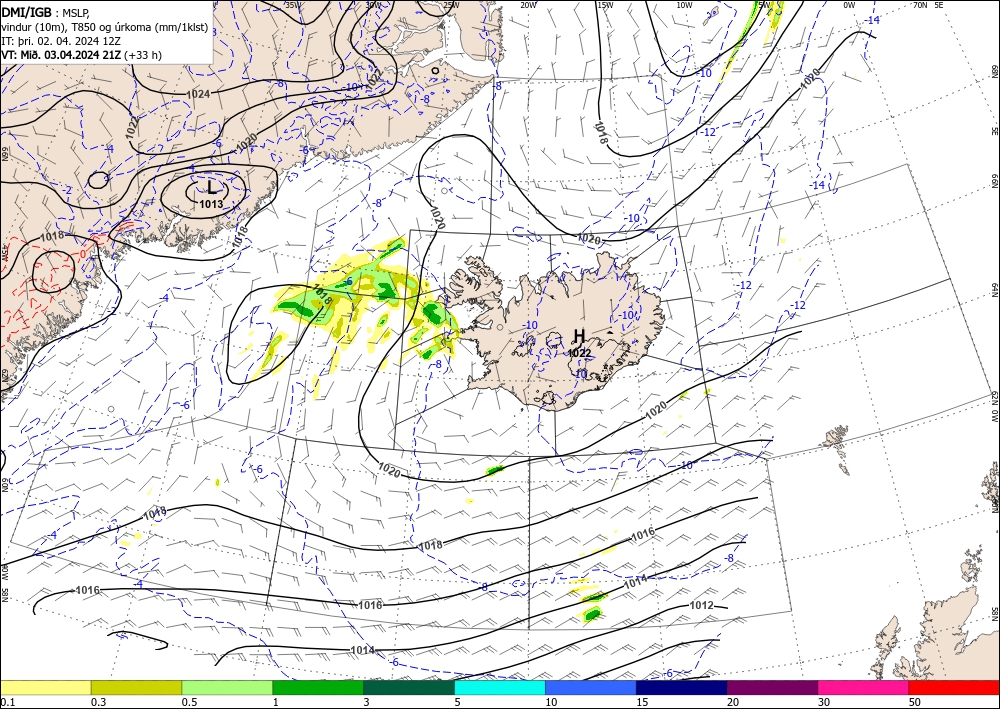The width and height of the screenshot is (1000, 709).
Task: Select the green 1–3 legend swatch
Action: (318, 687)
